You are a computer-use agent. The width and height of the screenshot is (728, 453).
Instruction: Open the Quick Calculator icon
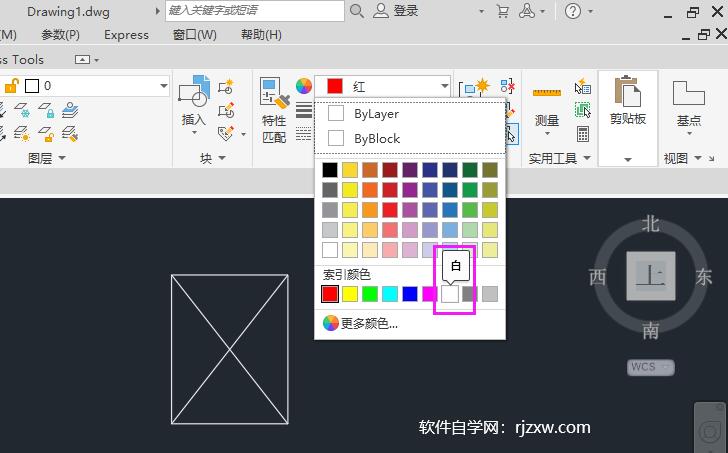(x=583, y=134)
